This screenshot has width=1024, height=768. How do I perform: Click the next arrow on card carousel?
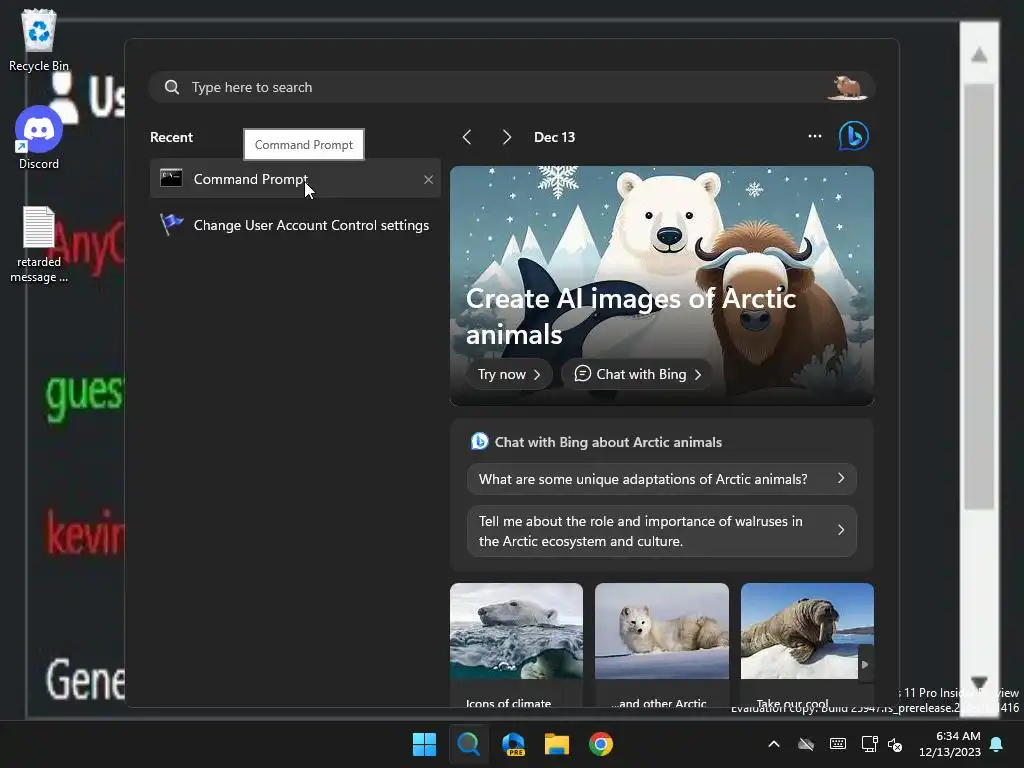865,664
